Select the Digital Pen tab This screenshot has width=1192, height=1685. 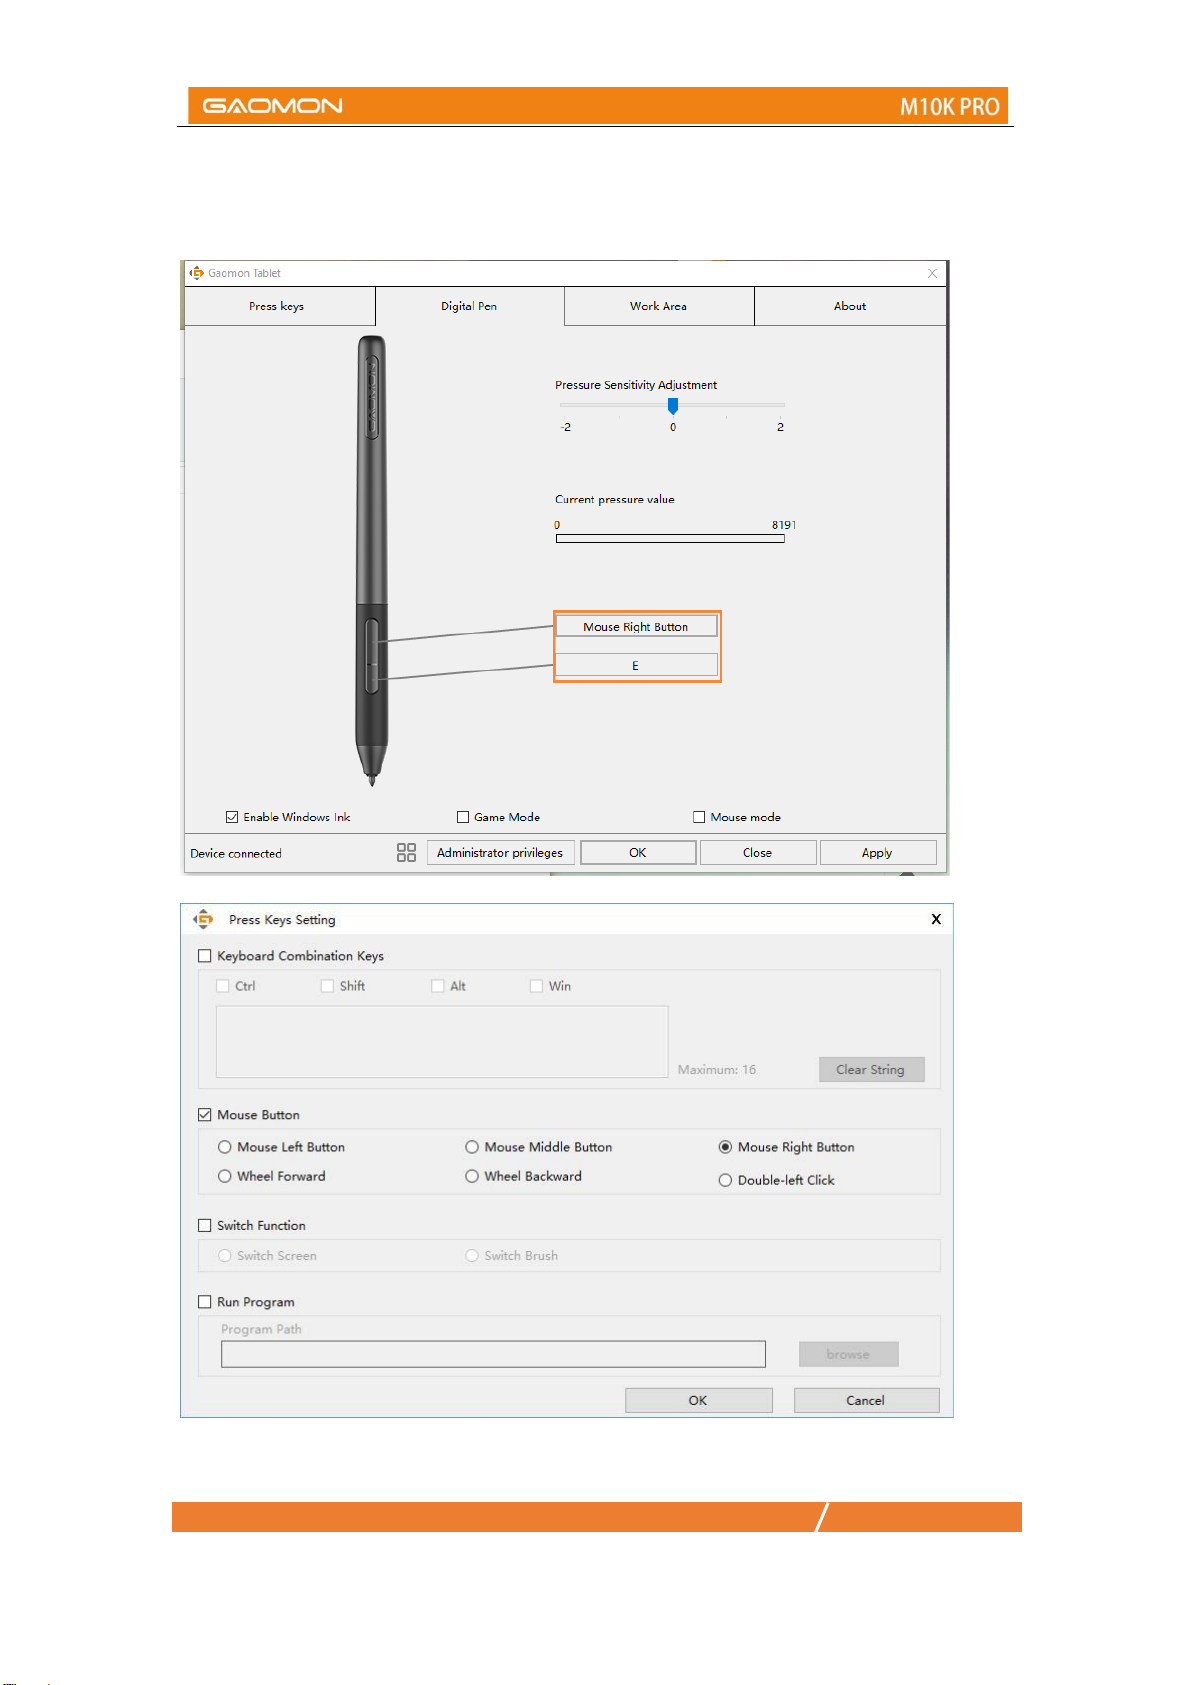[x=469, y=306]
